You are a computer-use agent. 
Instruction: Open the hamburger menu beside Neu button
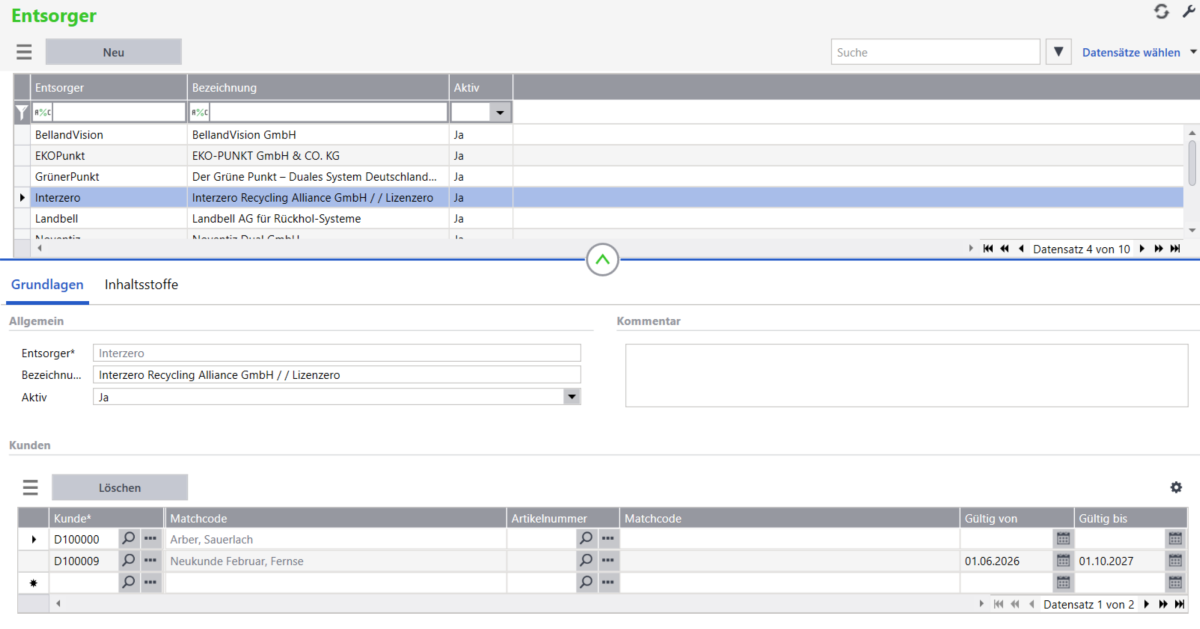24,52
